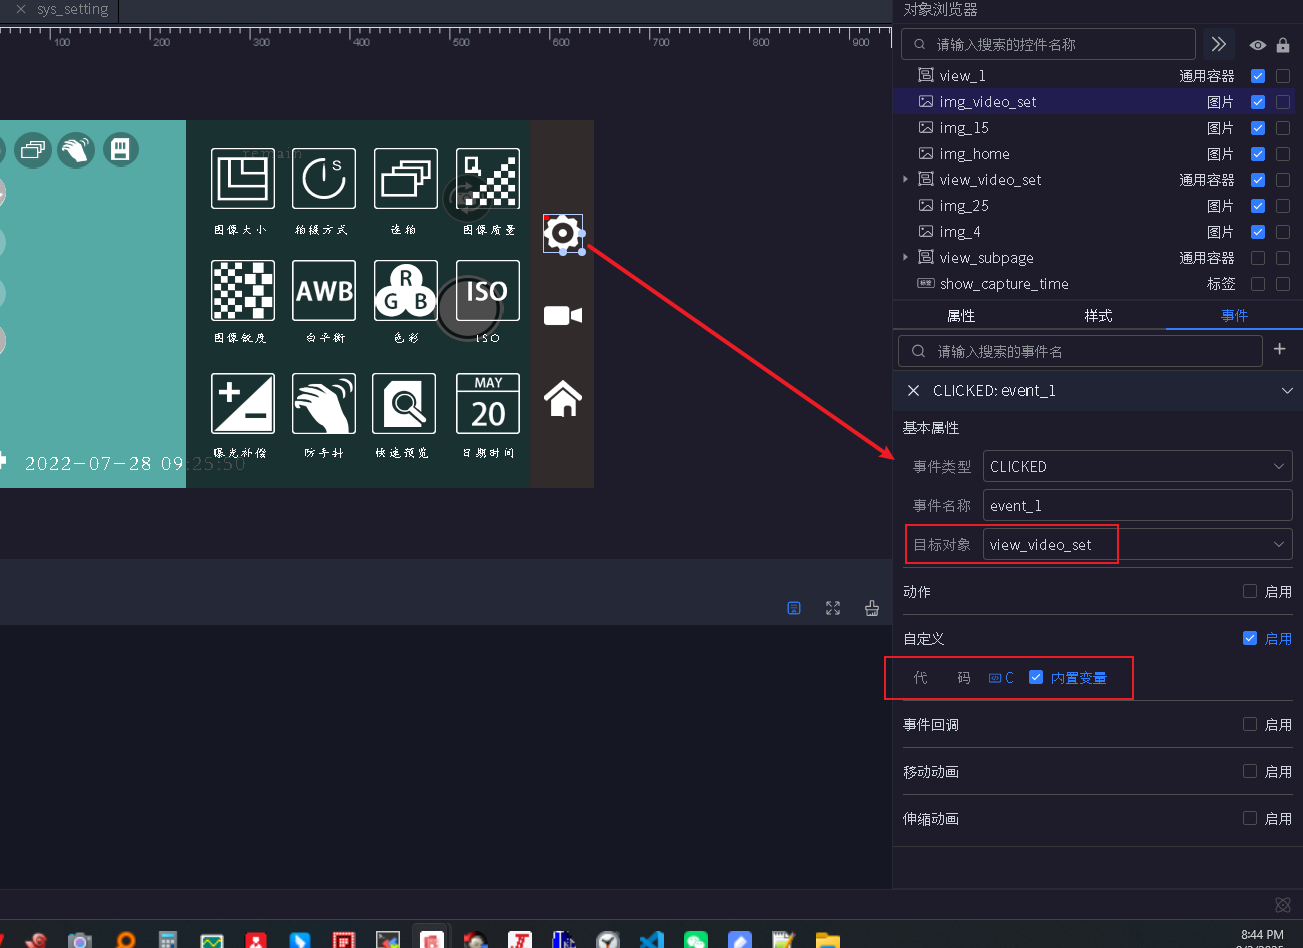Image resolution: width=1303 pixels, height=948 pixels.
Task: Select the MAY 20 date-time icon
Action: pyautogui.click(x=488, y=403)
